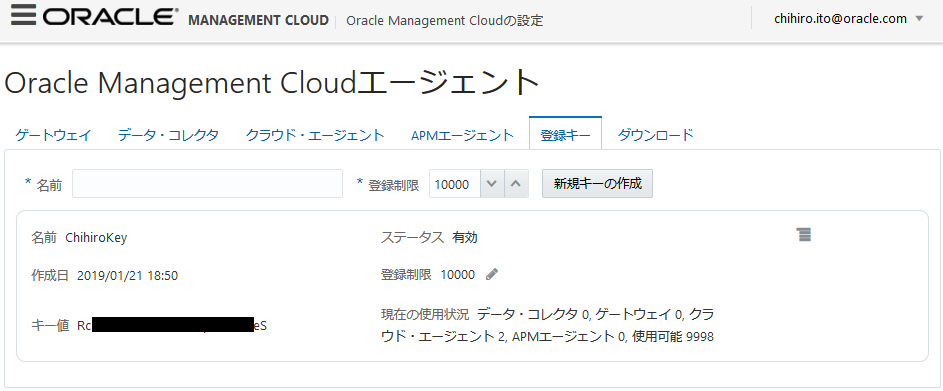Image resolution: width=943 pixels, height=391 pixels.
Task: Select the 登録キー tab
Action: (565, 134)
